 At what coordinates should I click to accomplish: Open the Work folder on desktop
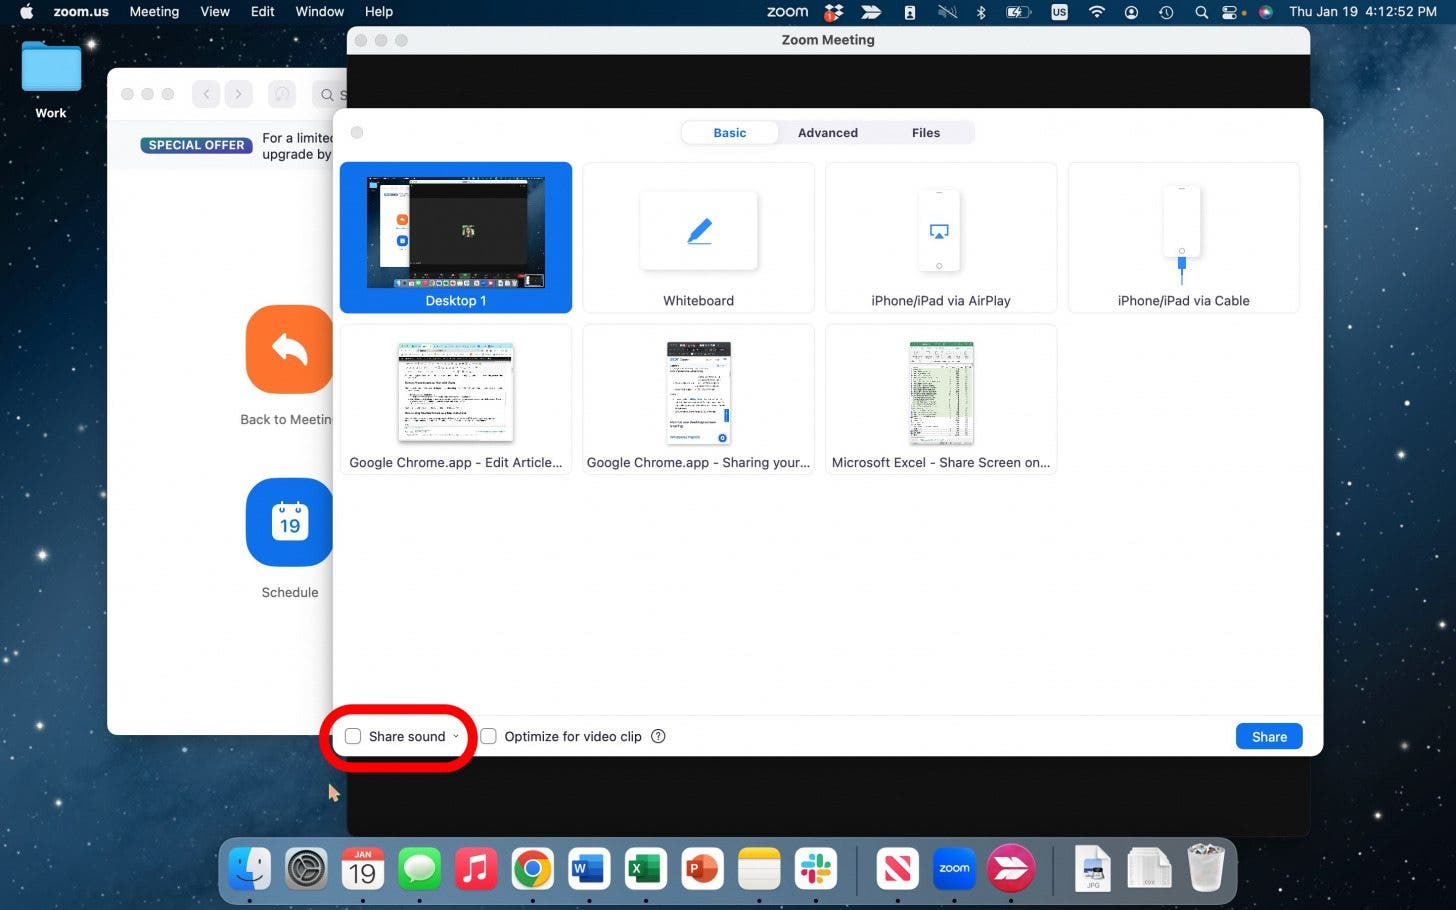[x=51, y=70]
